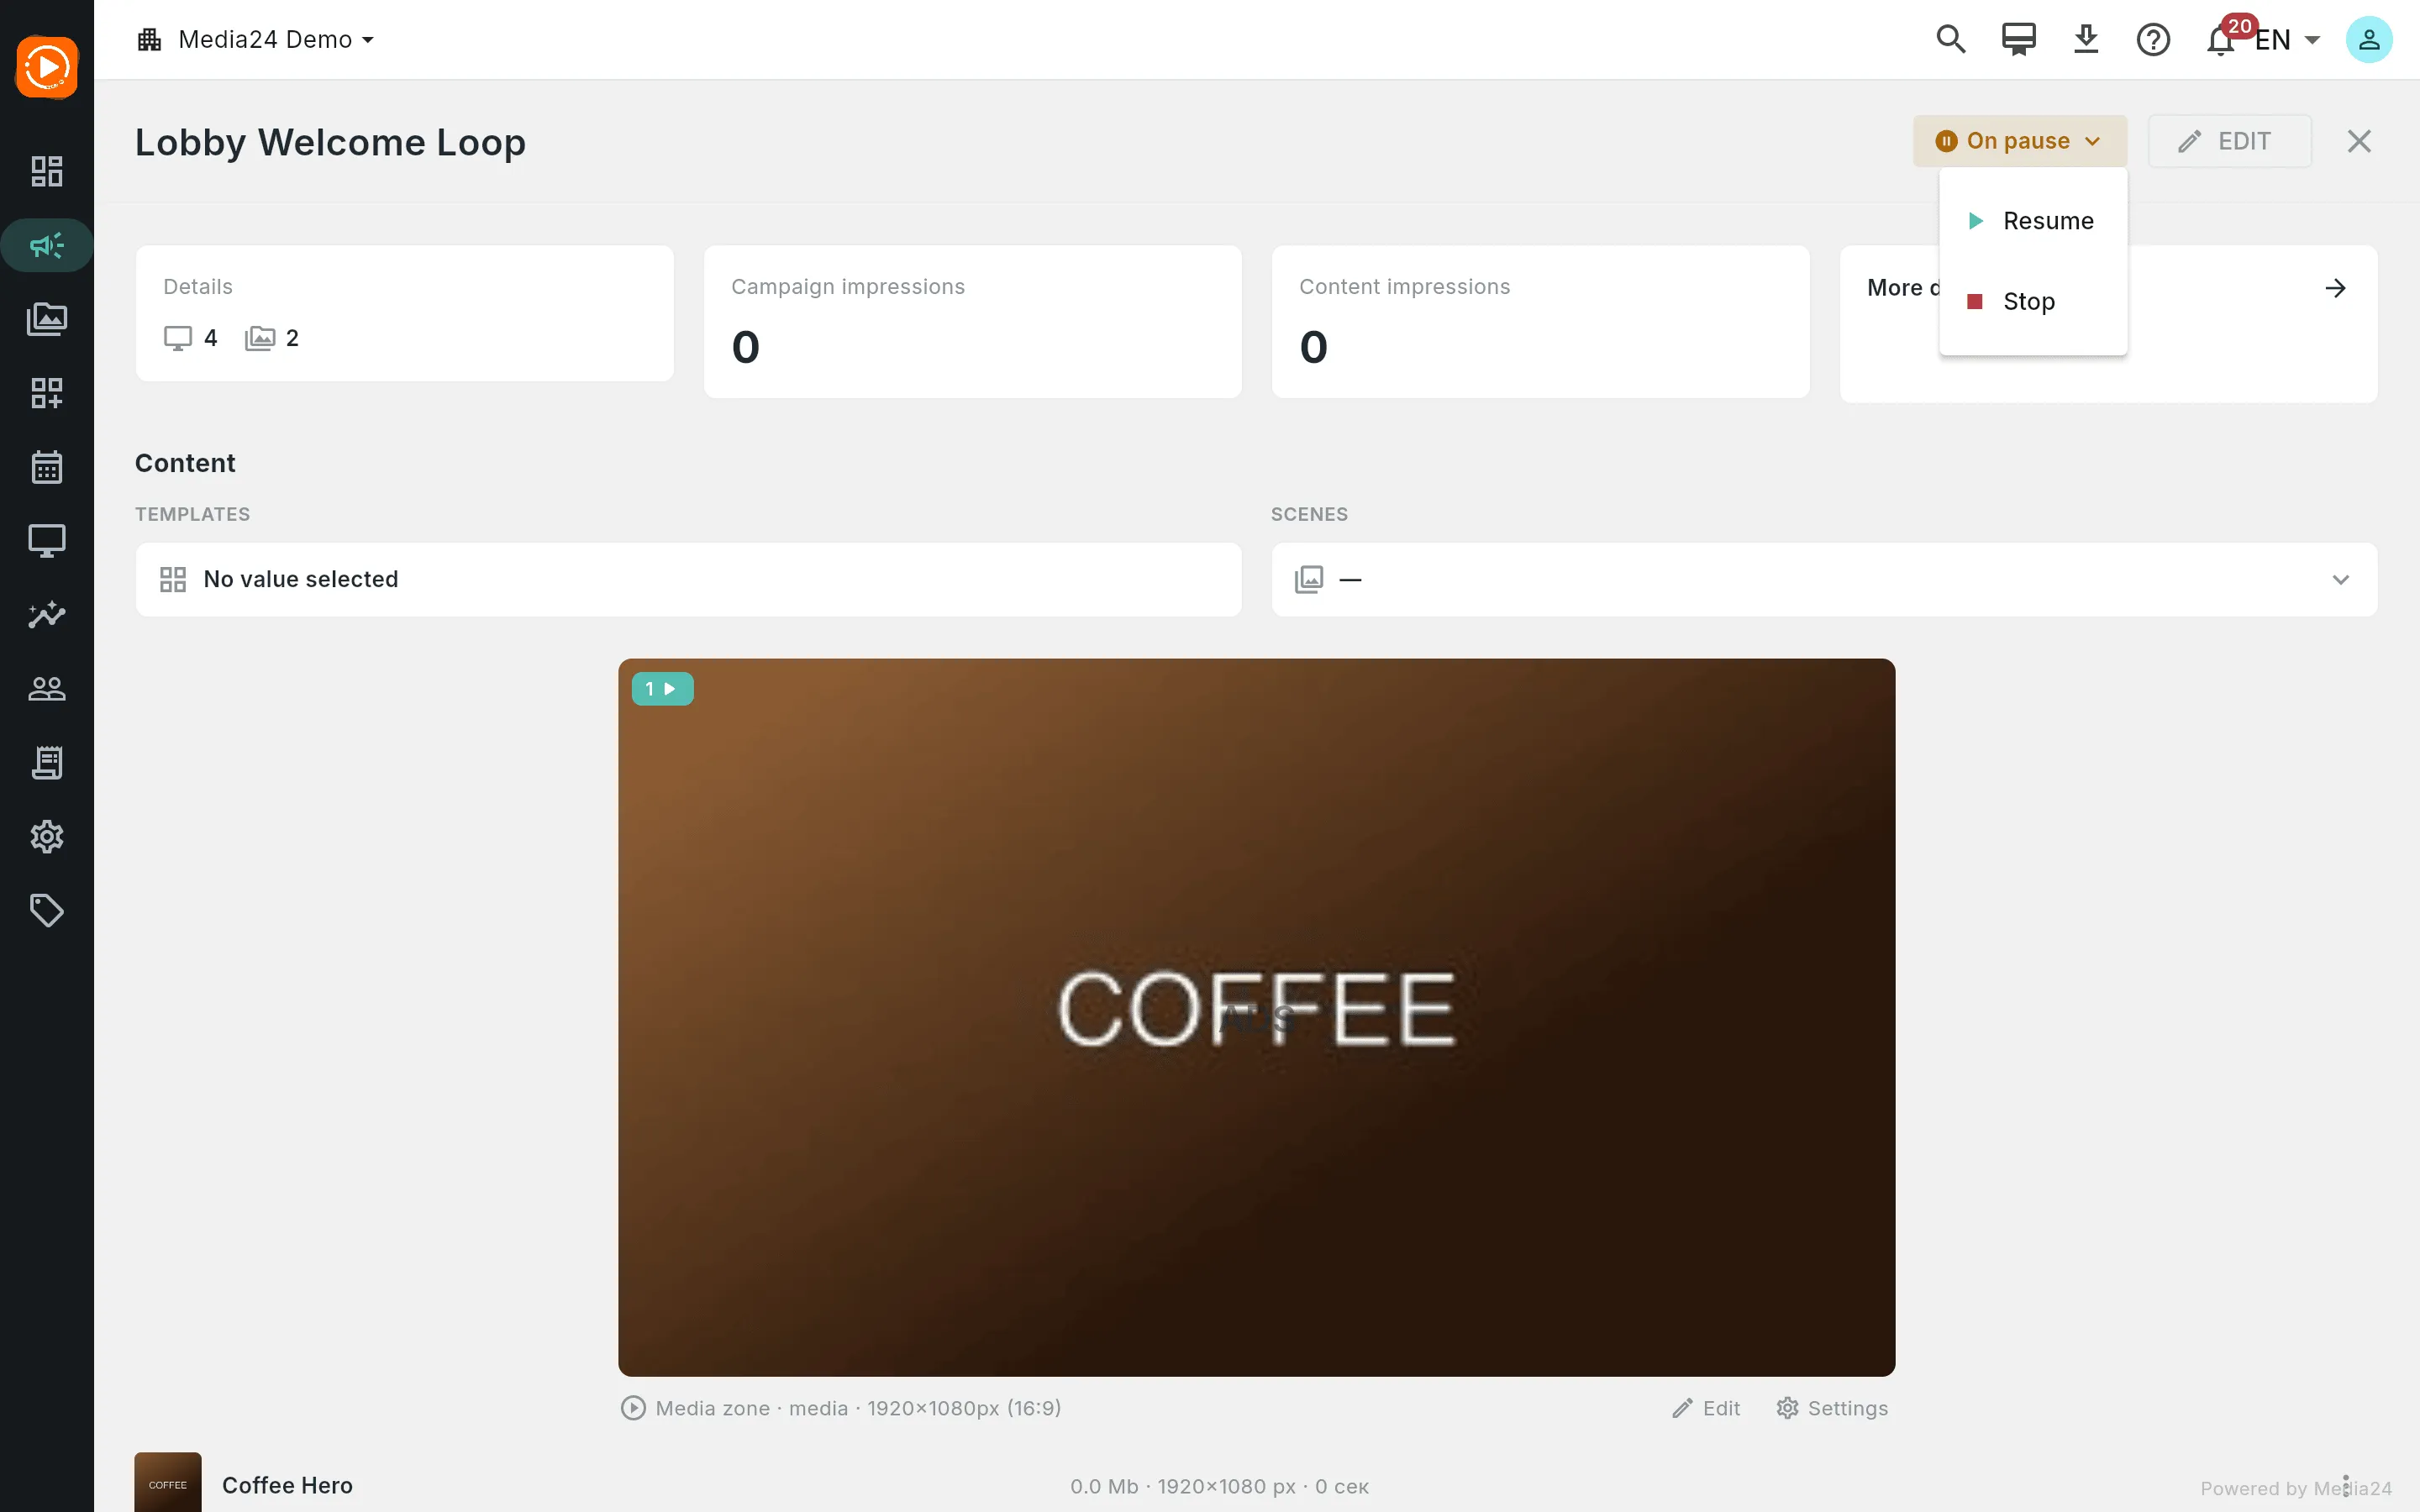Open the dashboard icon in sidebar
The width and height of the screenshot is (2420, 1512).
47,171
